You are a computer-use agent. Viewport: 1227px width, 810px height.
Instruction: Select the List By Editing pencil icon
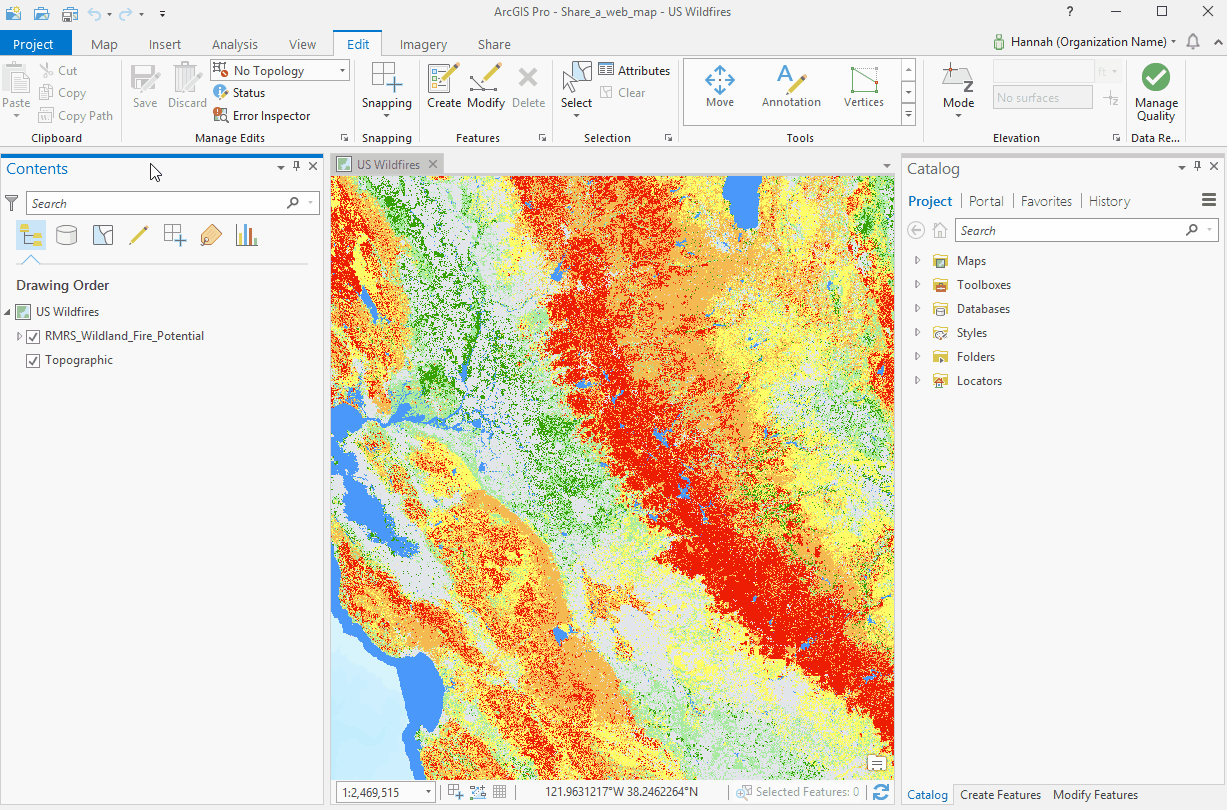coord(139,234)
